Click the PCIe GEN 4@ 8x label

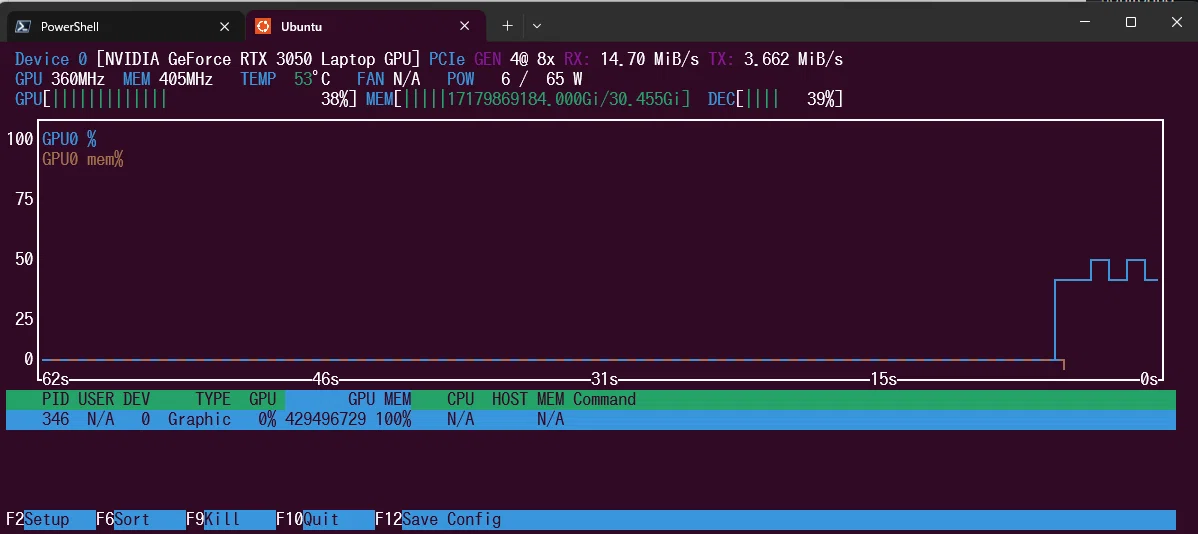(x=492, y=59)
